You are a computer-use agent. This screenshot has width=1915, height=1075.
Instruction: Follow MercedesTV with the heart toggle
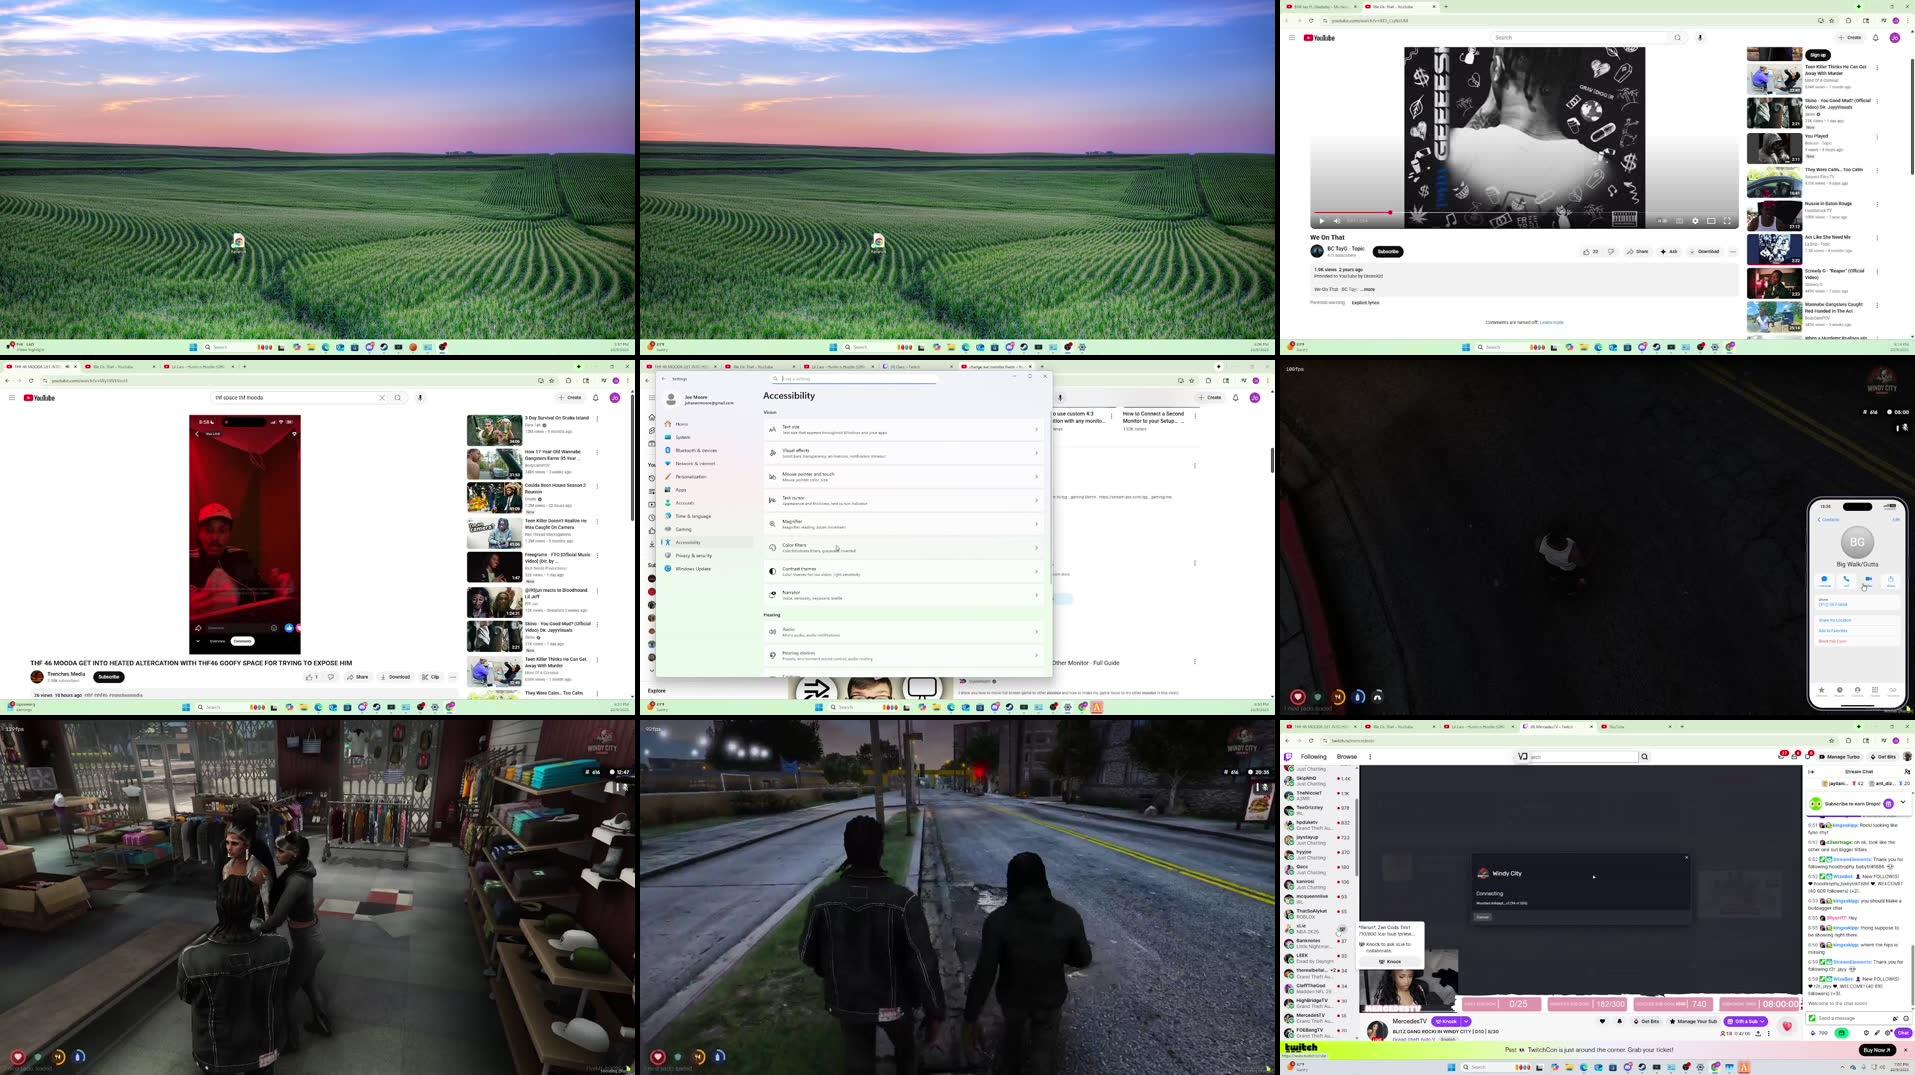click(1602, 1022)
